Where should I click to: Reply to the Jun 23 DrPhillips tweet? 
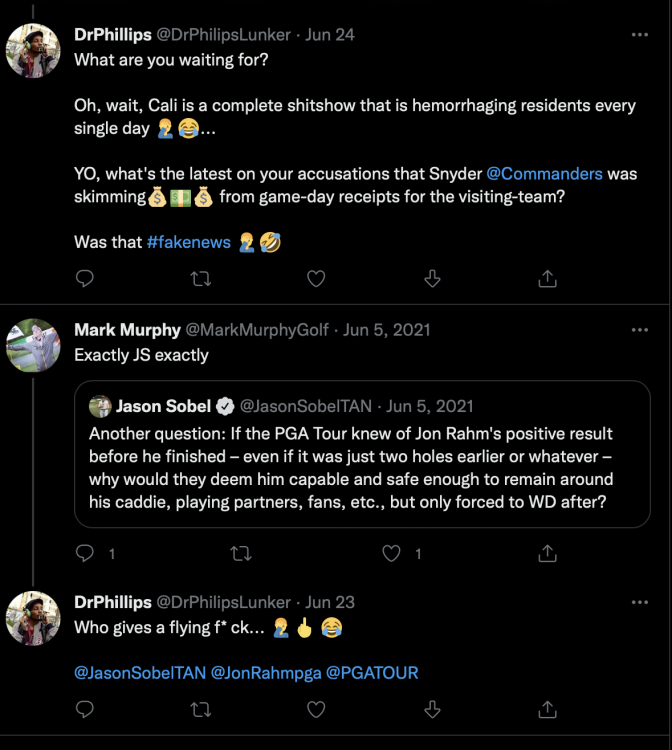click(x=85, y=709)
